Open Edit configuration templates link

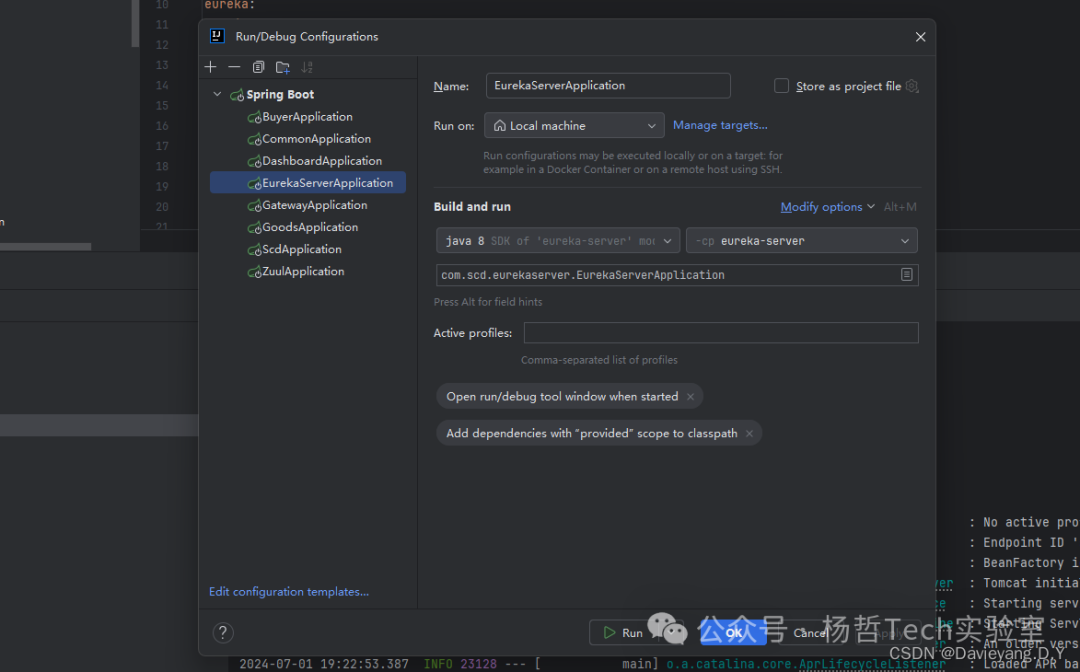[288, 592]
